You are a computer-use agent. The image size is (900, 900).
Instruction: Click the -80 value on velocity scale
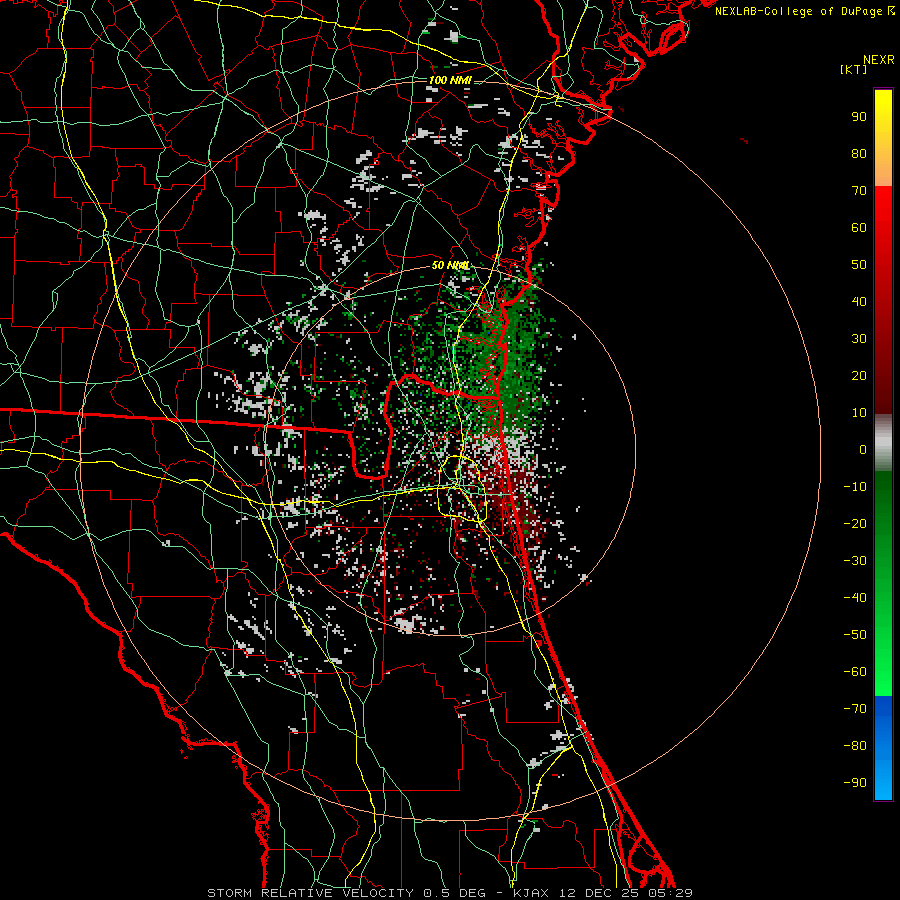point(855,746)
